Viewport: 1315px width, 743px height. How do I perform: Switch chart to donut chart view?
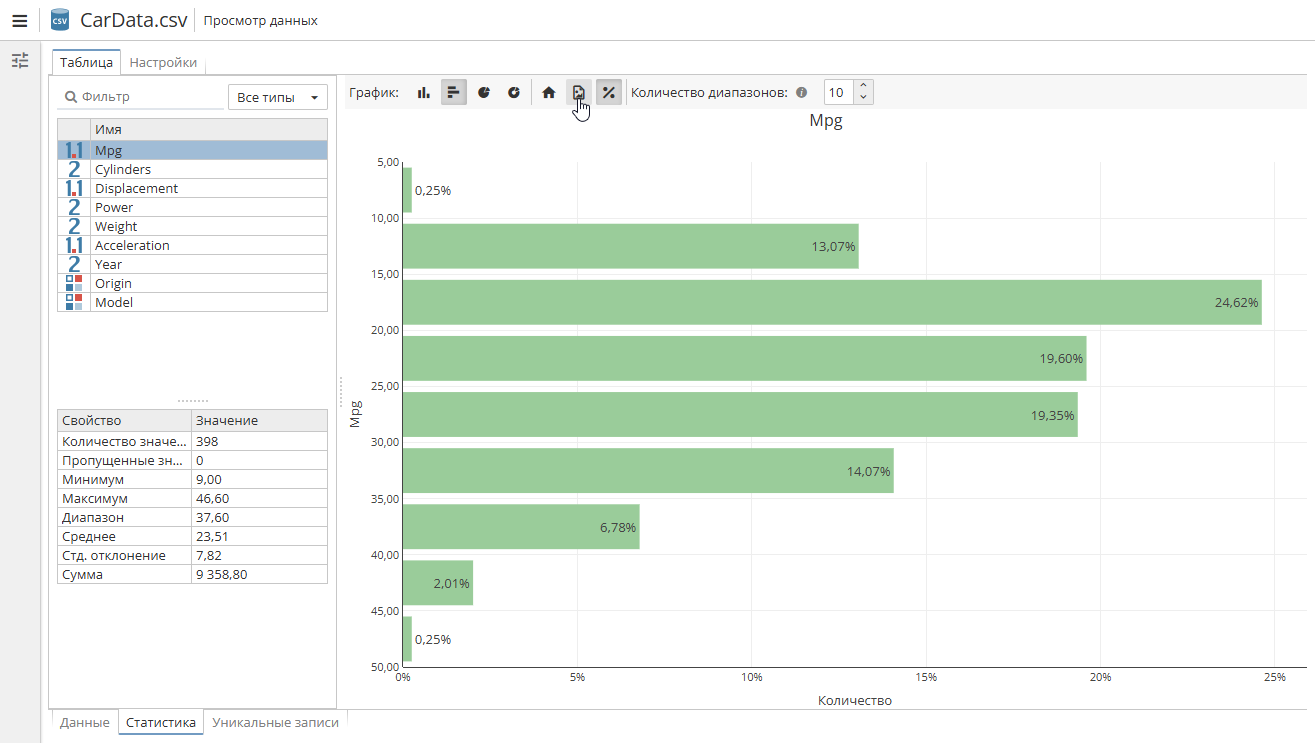pos(514,92)
